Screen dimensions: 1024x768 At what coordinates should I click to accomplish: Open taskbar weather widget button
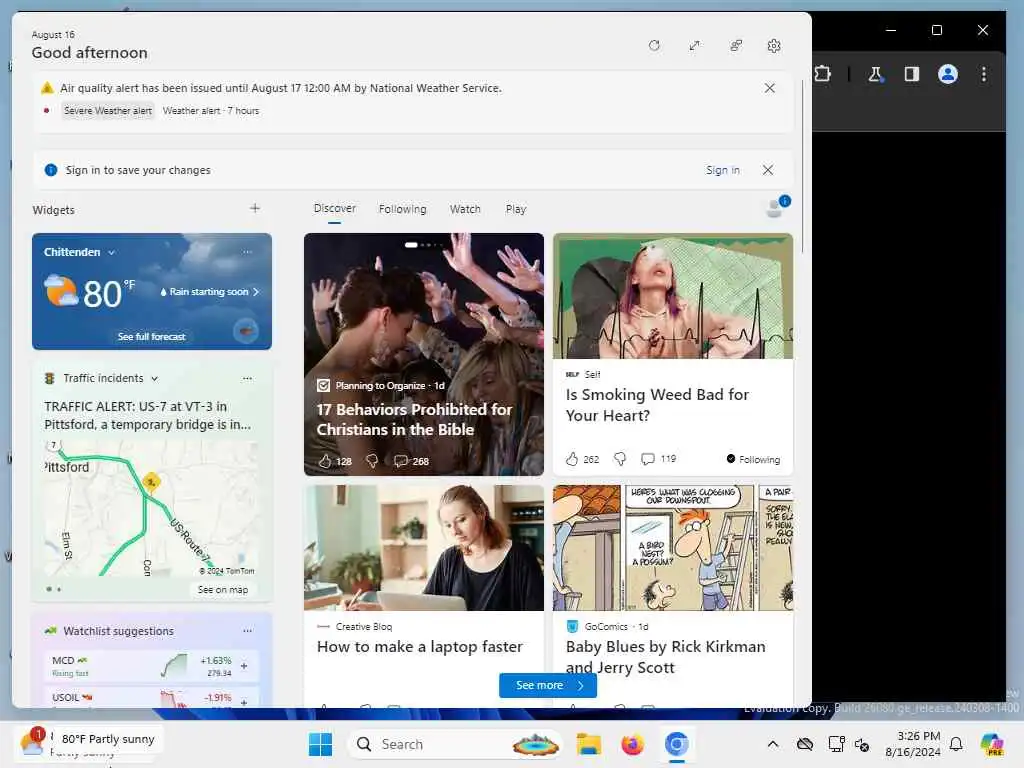point(88,743)
